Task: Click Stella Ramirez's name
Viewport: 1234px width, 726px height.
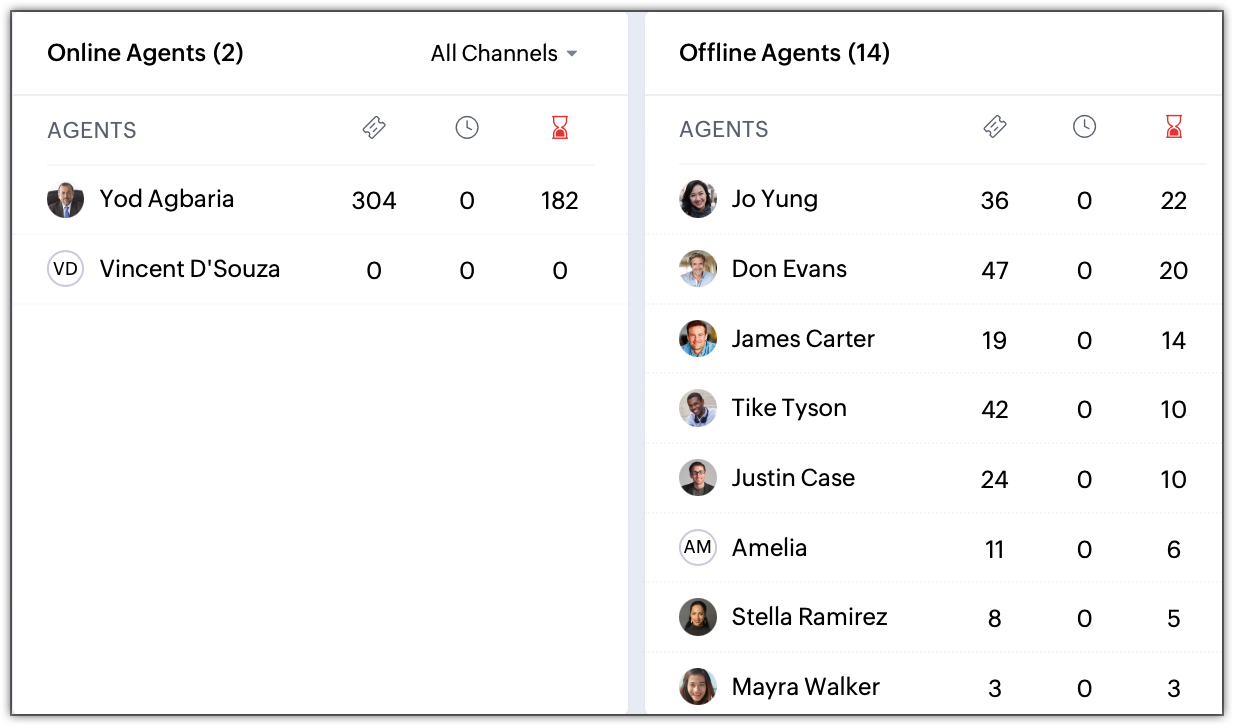Action: pos(809,617)
